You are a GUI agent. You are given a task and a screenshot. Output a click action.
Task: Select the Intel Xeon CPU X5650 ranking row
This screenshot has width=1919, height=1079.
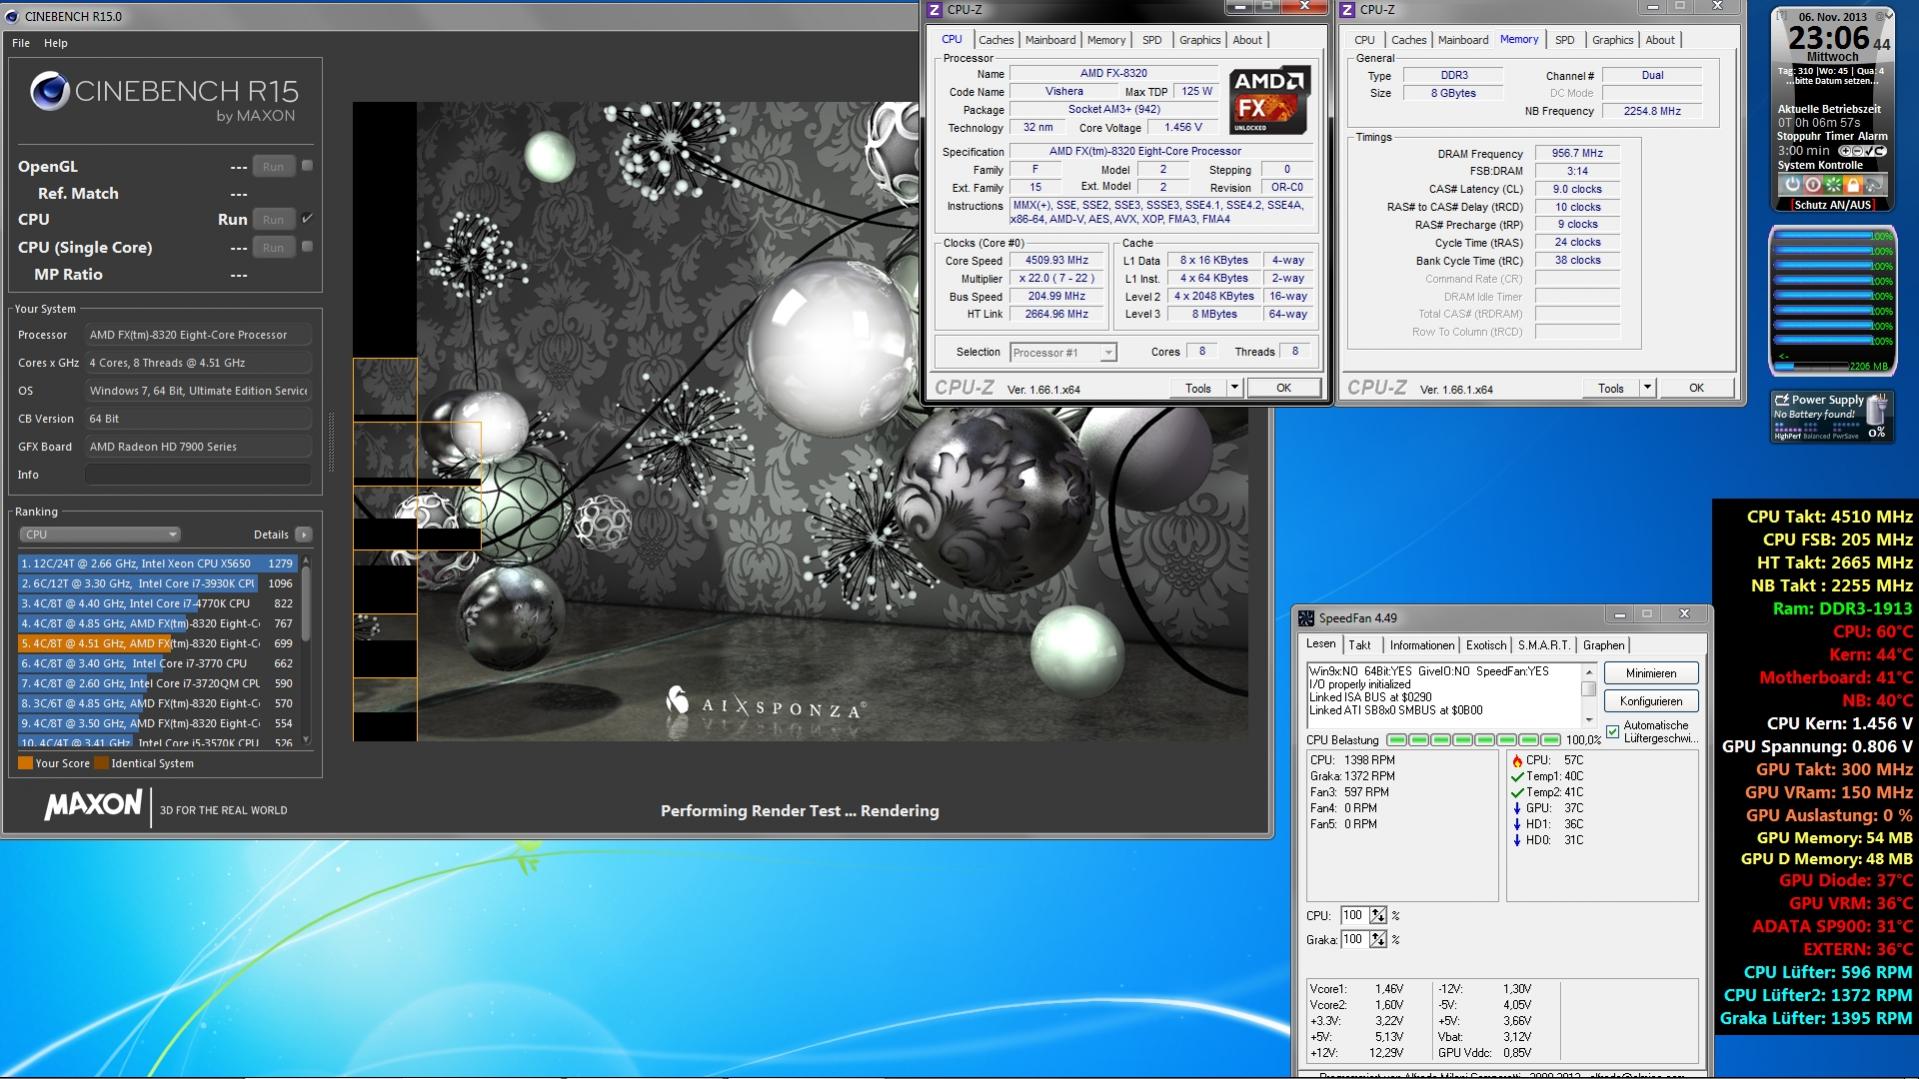[x=158, y=564]
